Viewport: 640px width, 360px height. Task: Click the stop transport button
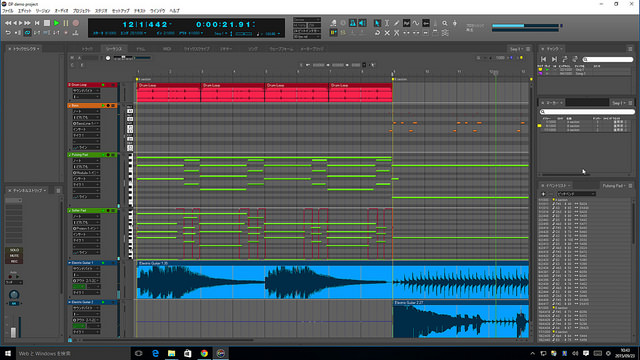[47, 23]
